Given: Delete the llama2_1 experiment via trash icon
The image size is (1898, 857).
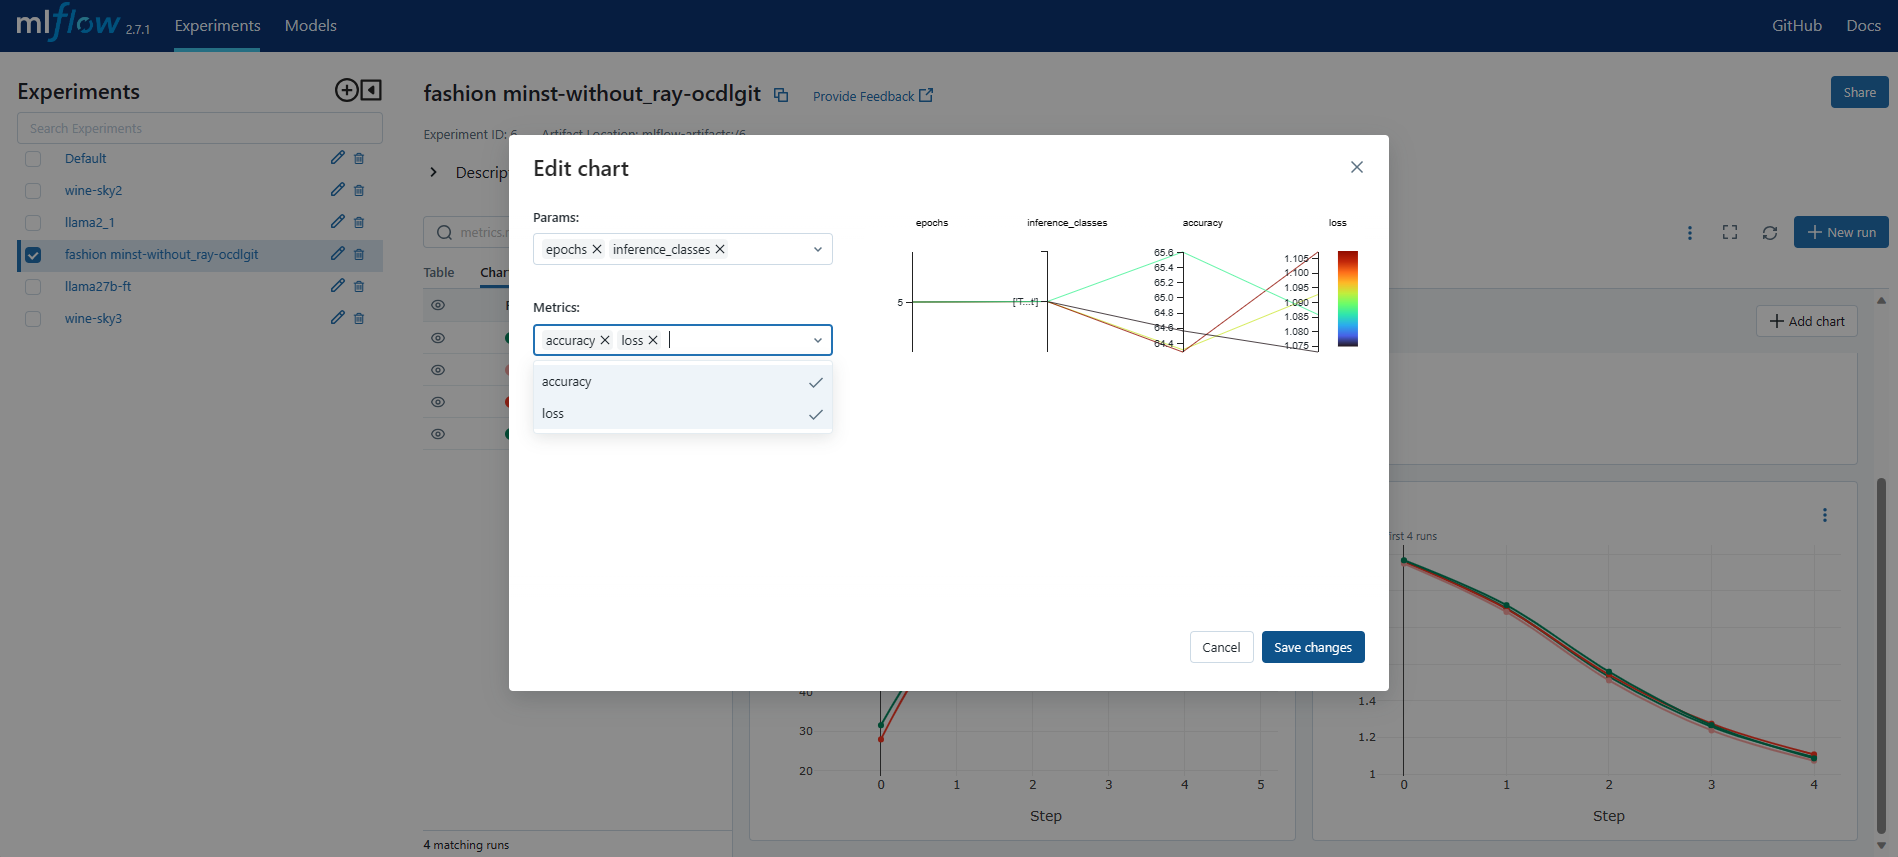Looking at the screenshot, I should [359, 222].
